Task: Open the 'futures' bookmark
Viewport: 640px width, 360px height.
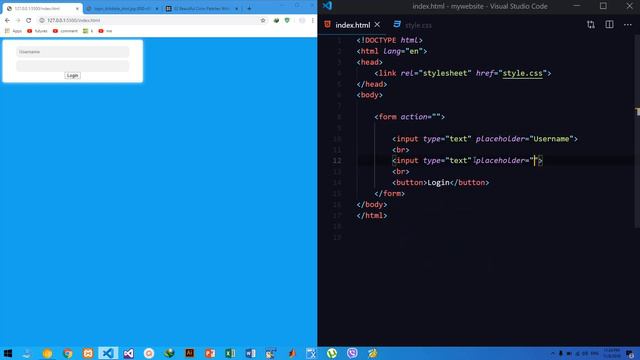Action: coord(37,31)
